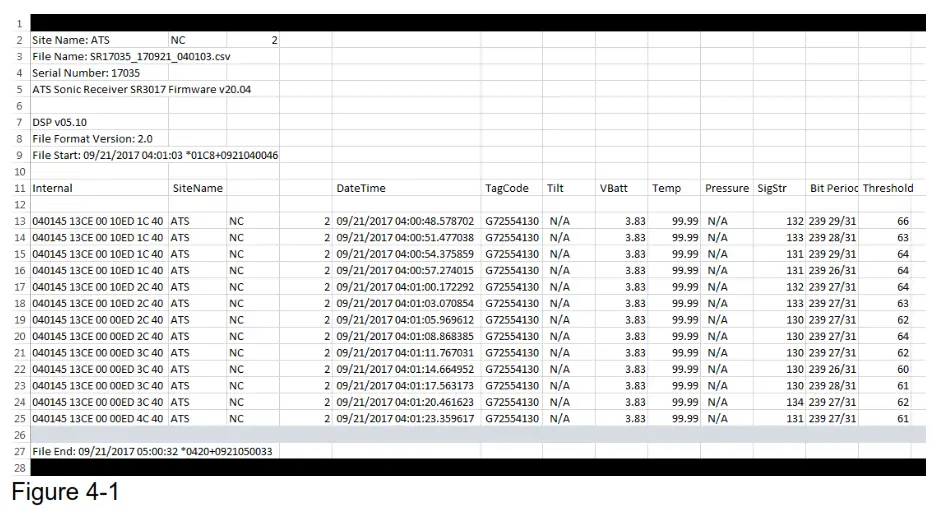Click DateTime cell 04:01:11.767031
The width and height of the screenshot is (935, 509).
(407, 353)
